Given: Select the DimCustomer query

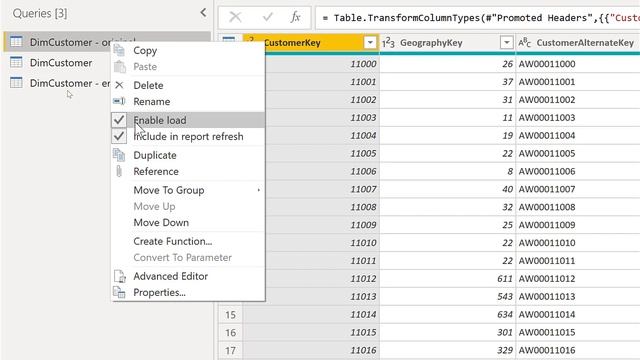Looking at the screenshot, I should [x=61, y=62].
